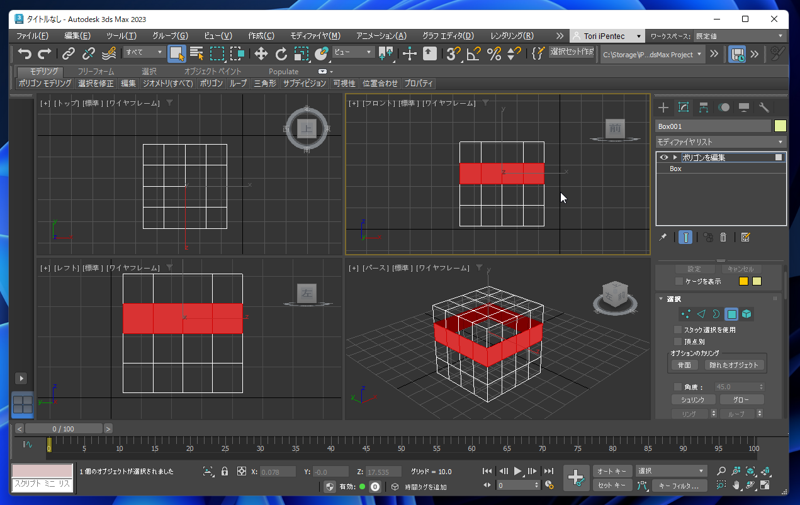
Task: Activate the Select Object tool
Action: tap(177, 54)
